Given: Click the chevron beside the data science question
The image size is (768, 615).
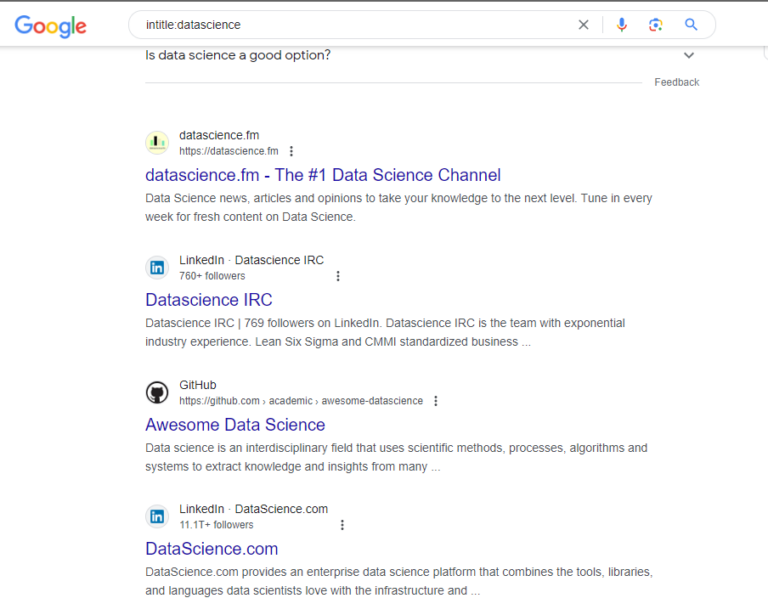Looking at the screenshot, I should pyautogui.click(x=689, y=55).
